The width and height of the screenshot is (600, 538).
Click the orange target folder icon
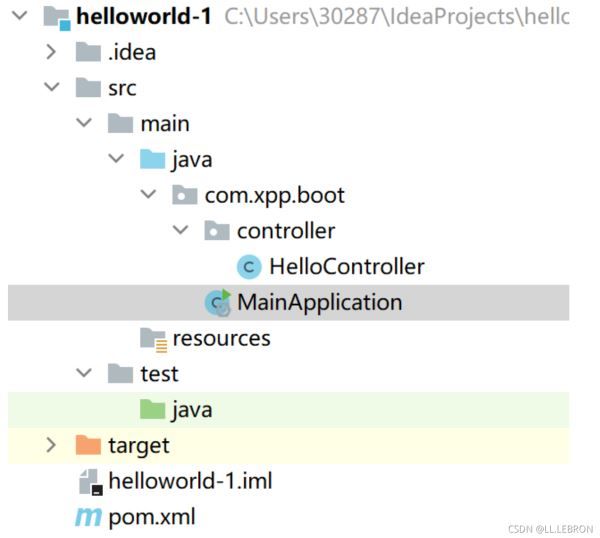click(88, 445)
